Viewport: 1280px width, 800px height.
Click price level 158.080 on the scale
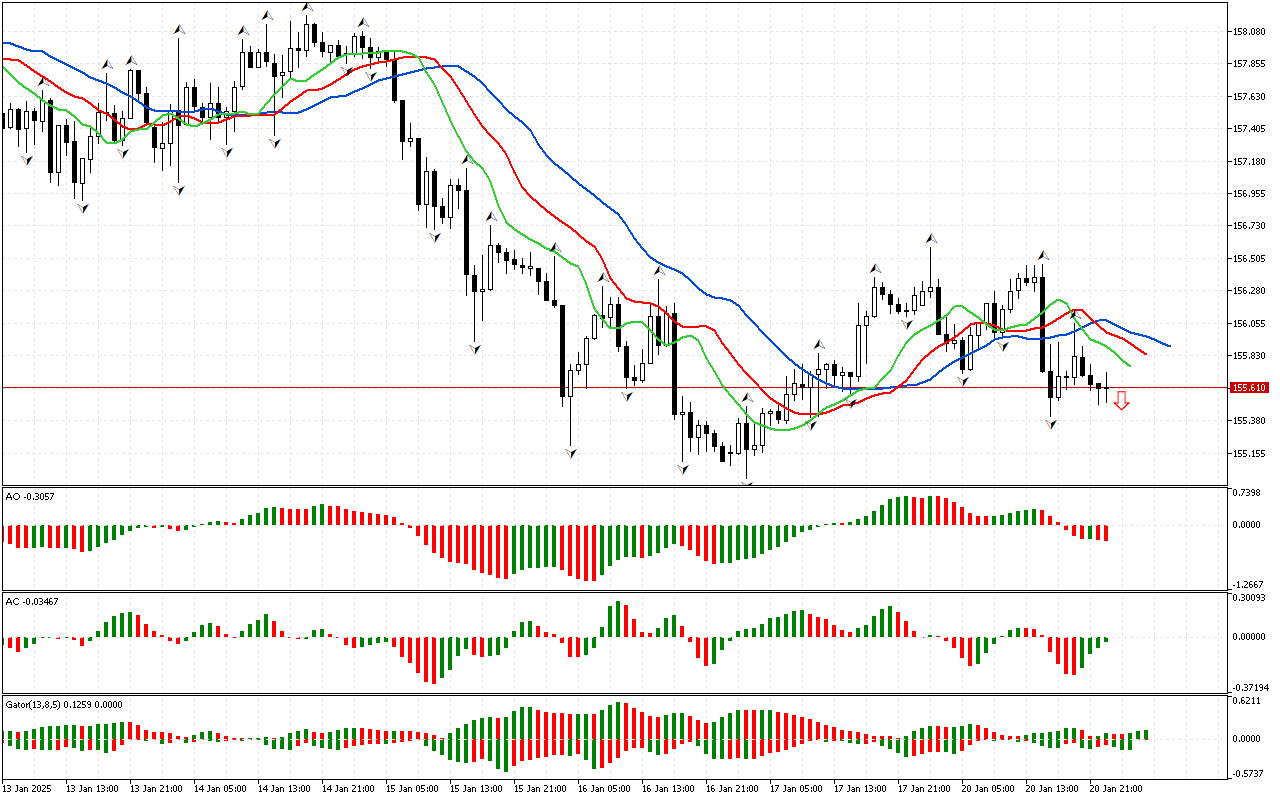pyautogui.click(x=1250, y=32)
